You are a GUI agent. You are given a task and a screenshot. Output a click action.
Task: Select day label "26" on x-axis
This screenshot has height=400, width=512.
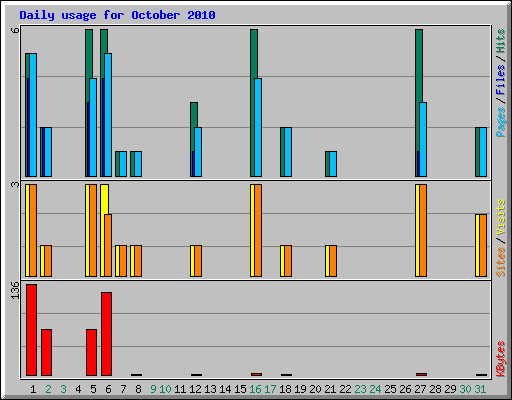(405, 389)
